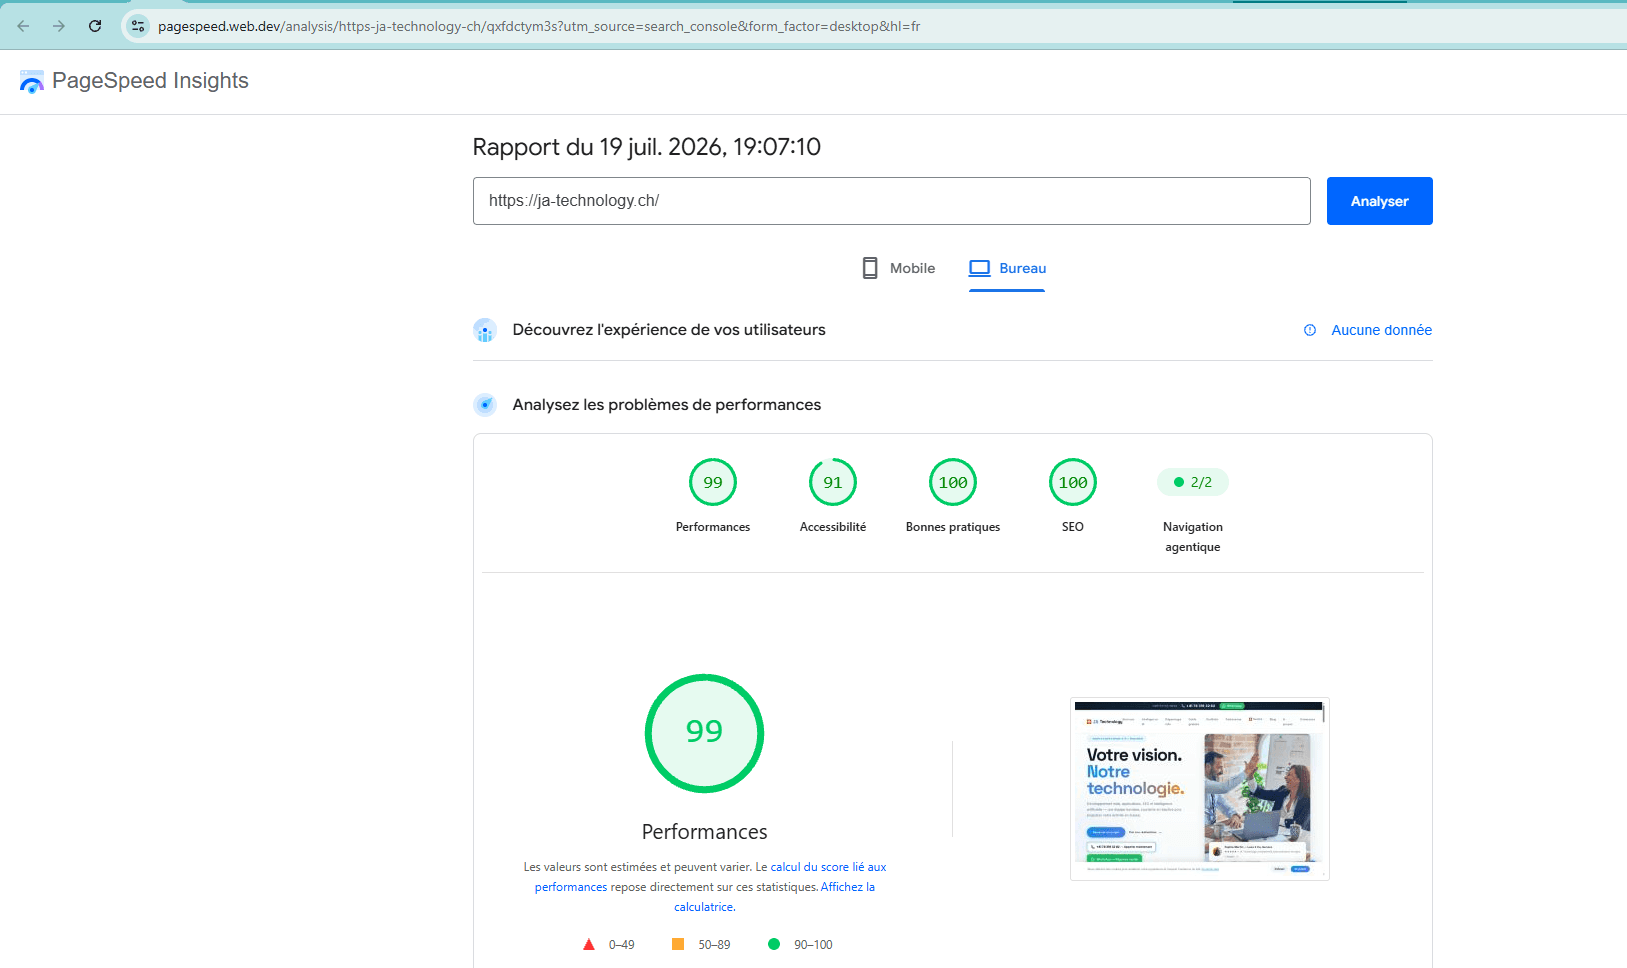Open the calcul du score lié aux performances link

pos(828,867)
